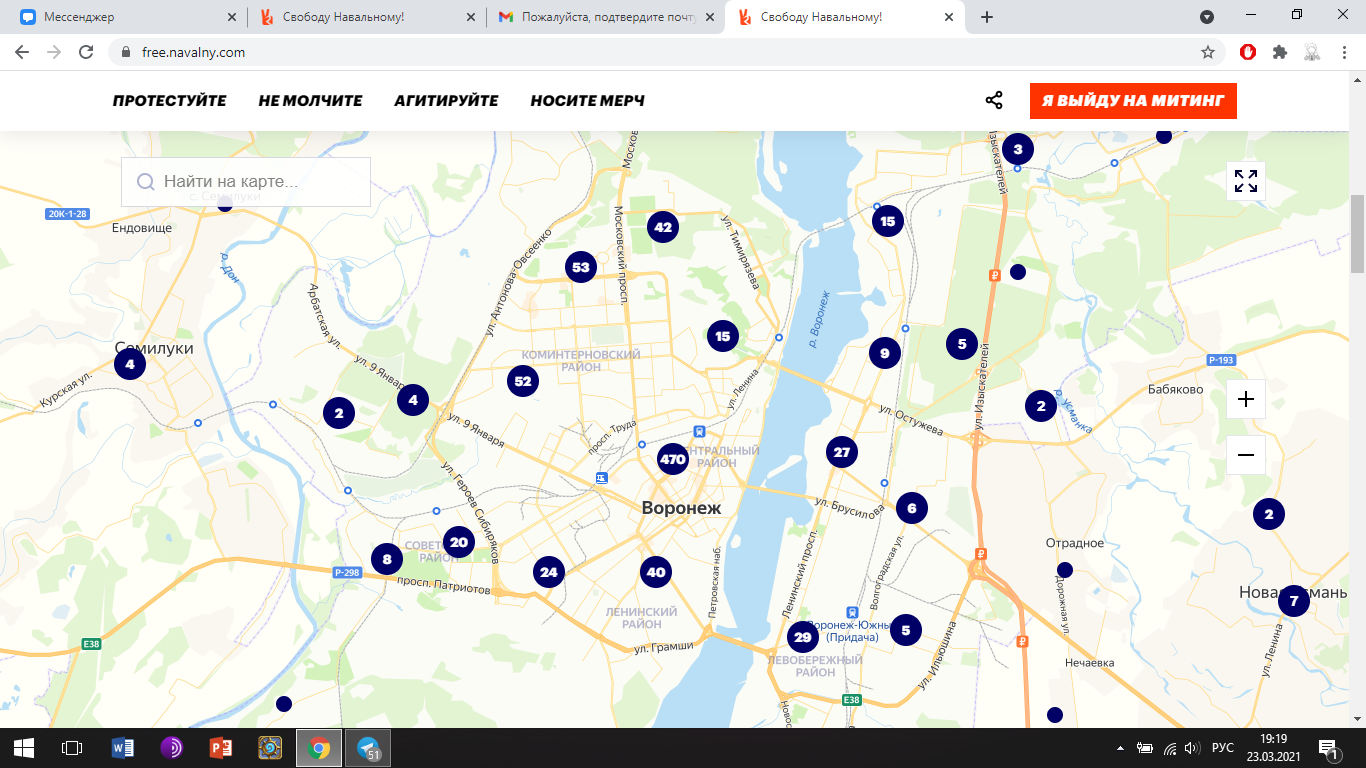
Task: Open cluster marker 8 by Р-298 road
Action: (387, 559)
